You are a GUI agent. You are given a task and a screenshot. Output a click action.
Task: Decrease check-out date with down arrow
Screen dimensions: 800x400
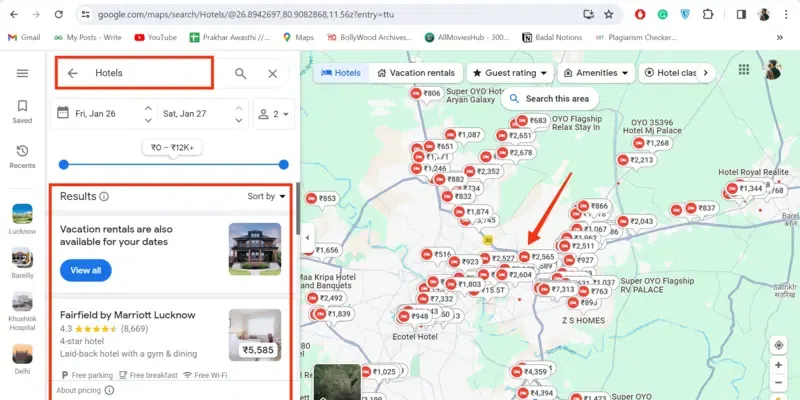(x=239, y=120)
